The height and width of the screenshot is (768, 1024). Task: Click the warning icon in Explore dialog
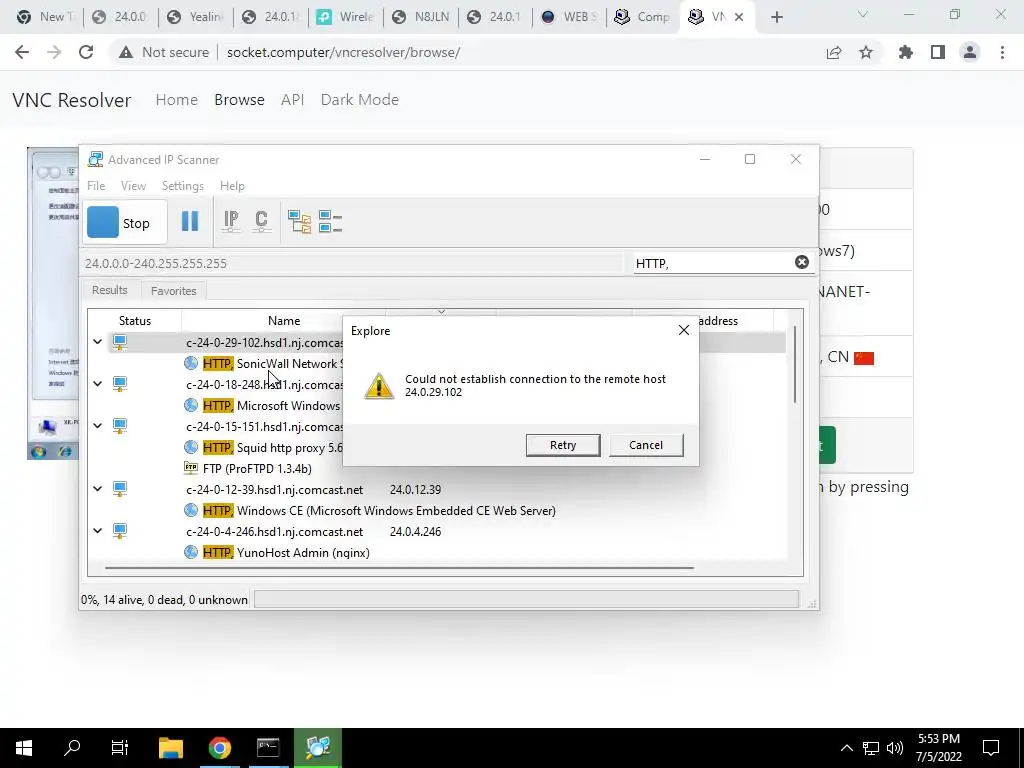point(379,385)
